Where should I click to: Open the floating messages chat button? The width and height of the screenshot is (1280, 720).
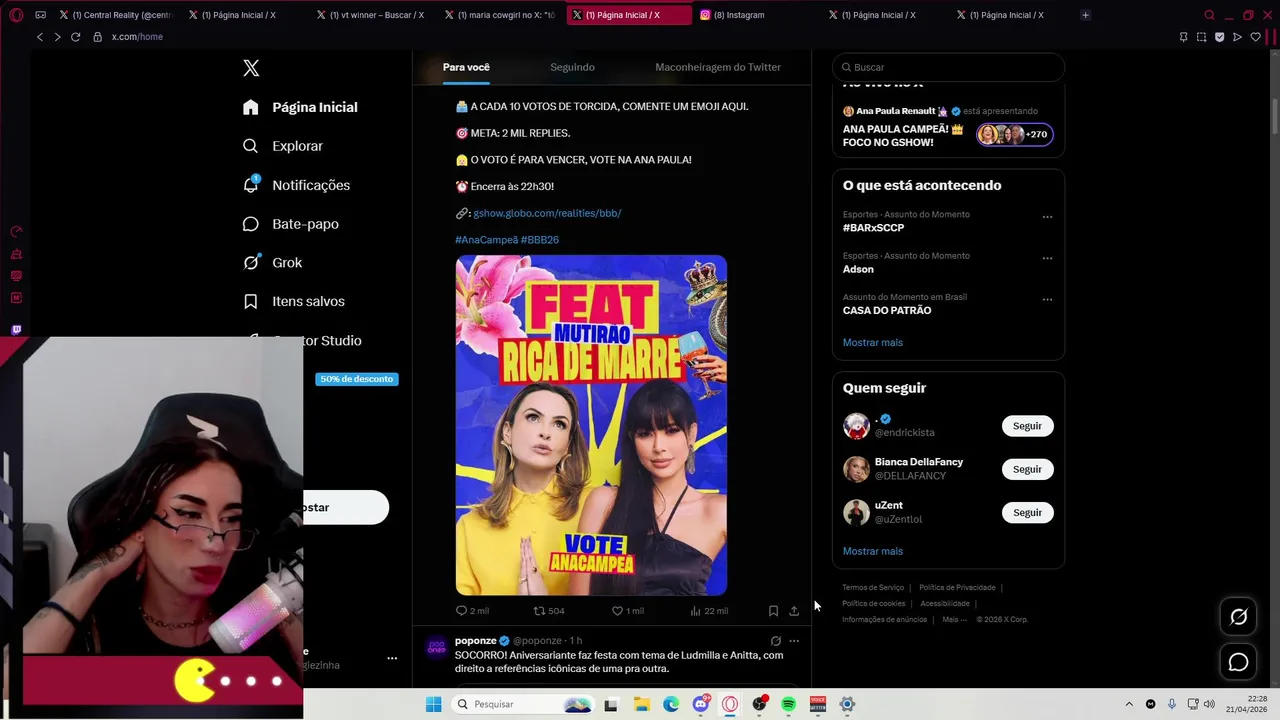(x=1238, y=662)
